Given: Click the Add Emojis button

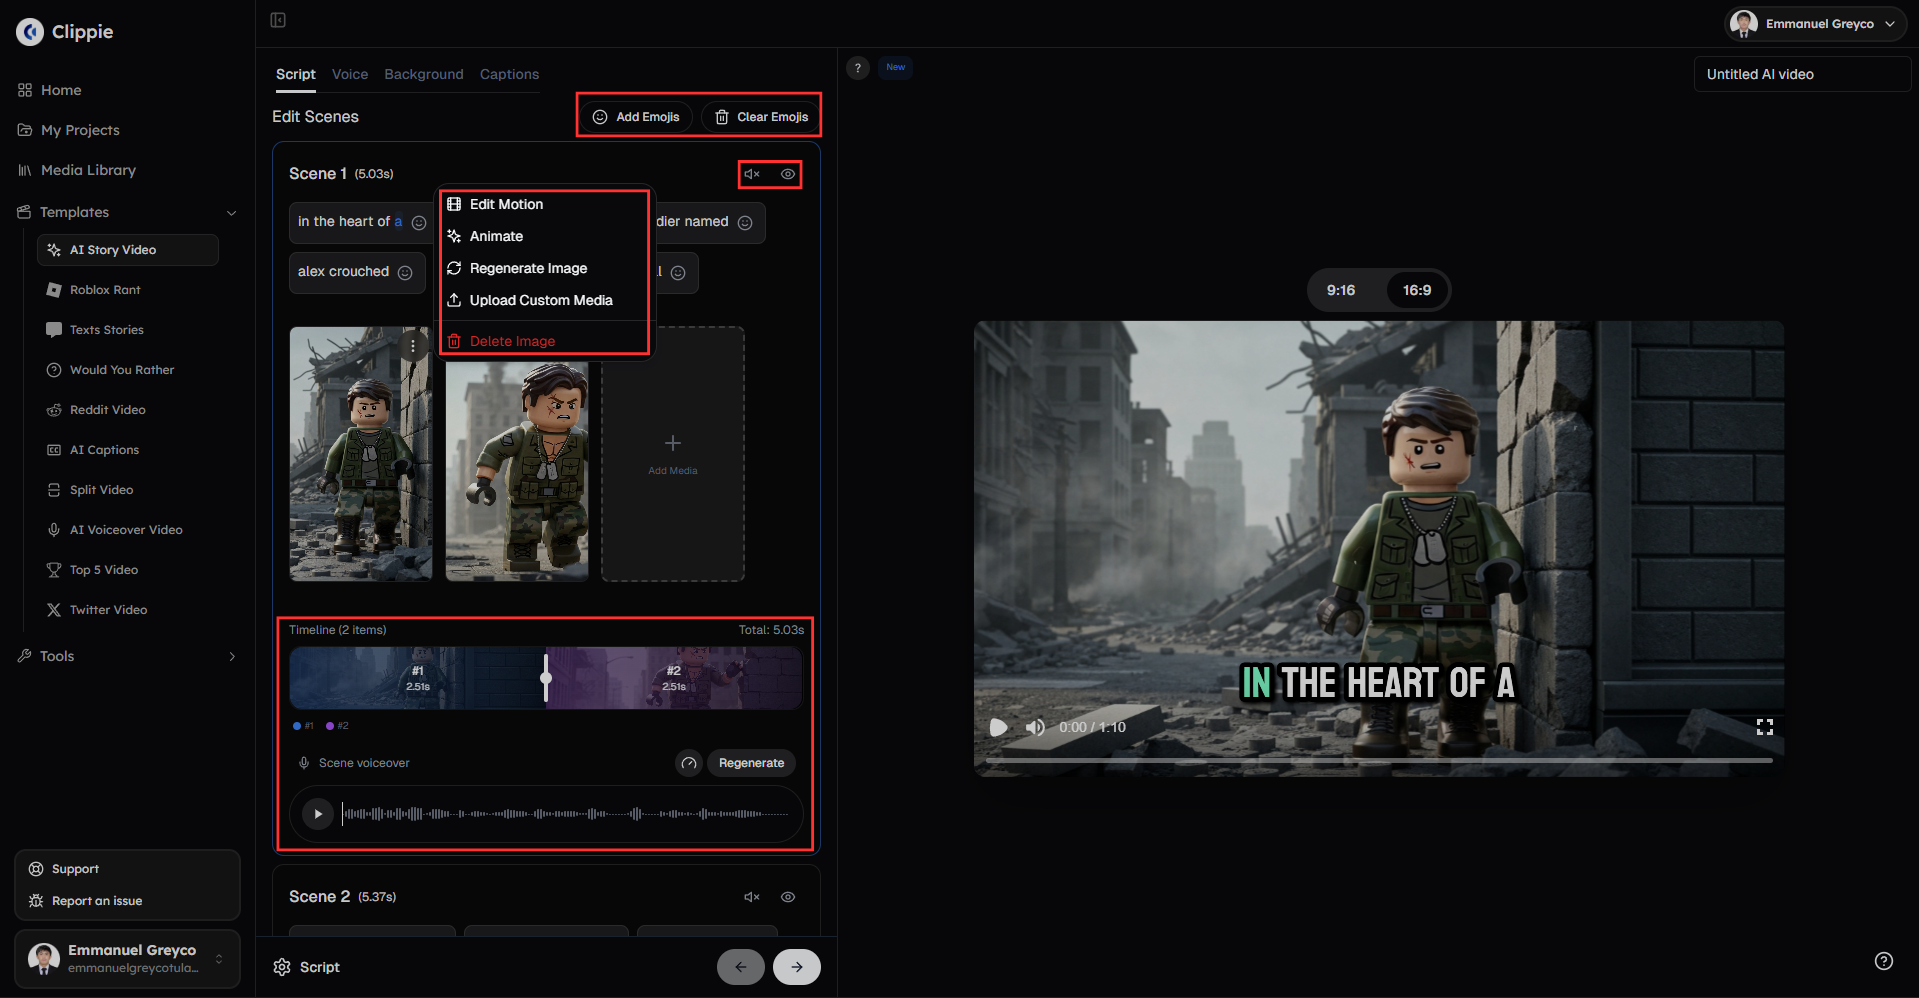Looking at the screenshot, I should tap(636, 117).
